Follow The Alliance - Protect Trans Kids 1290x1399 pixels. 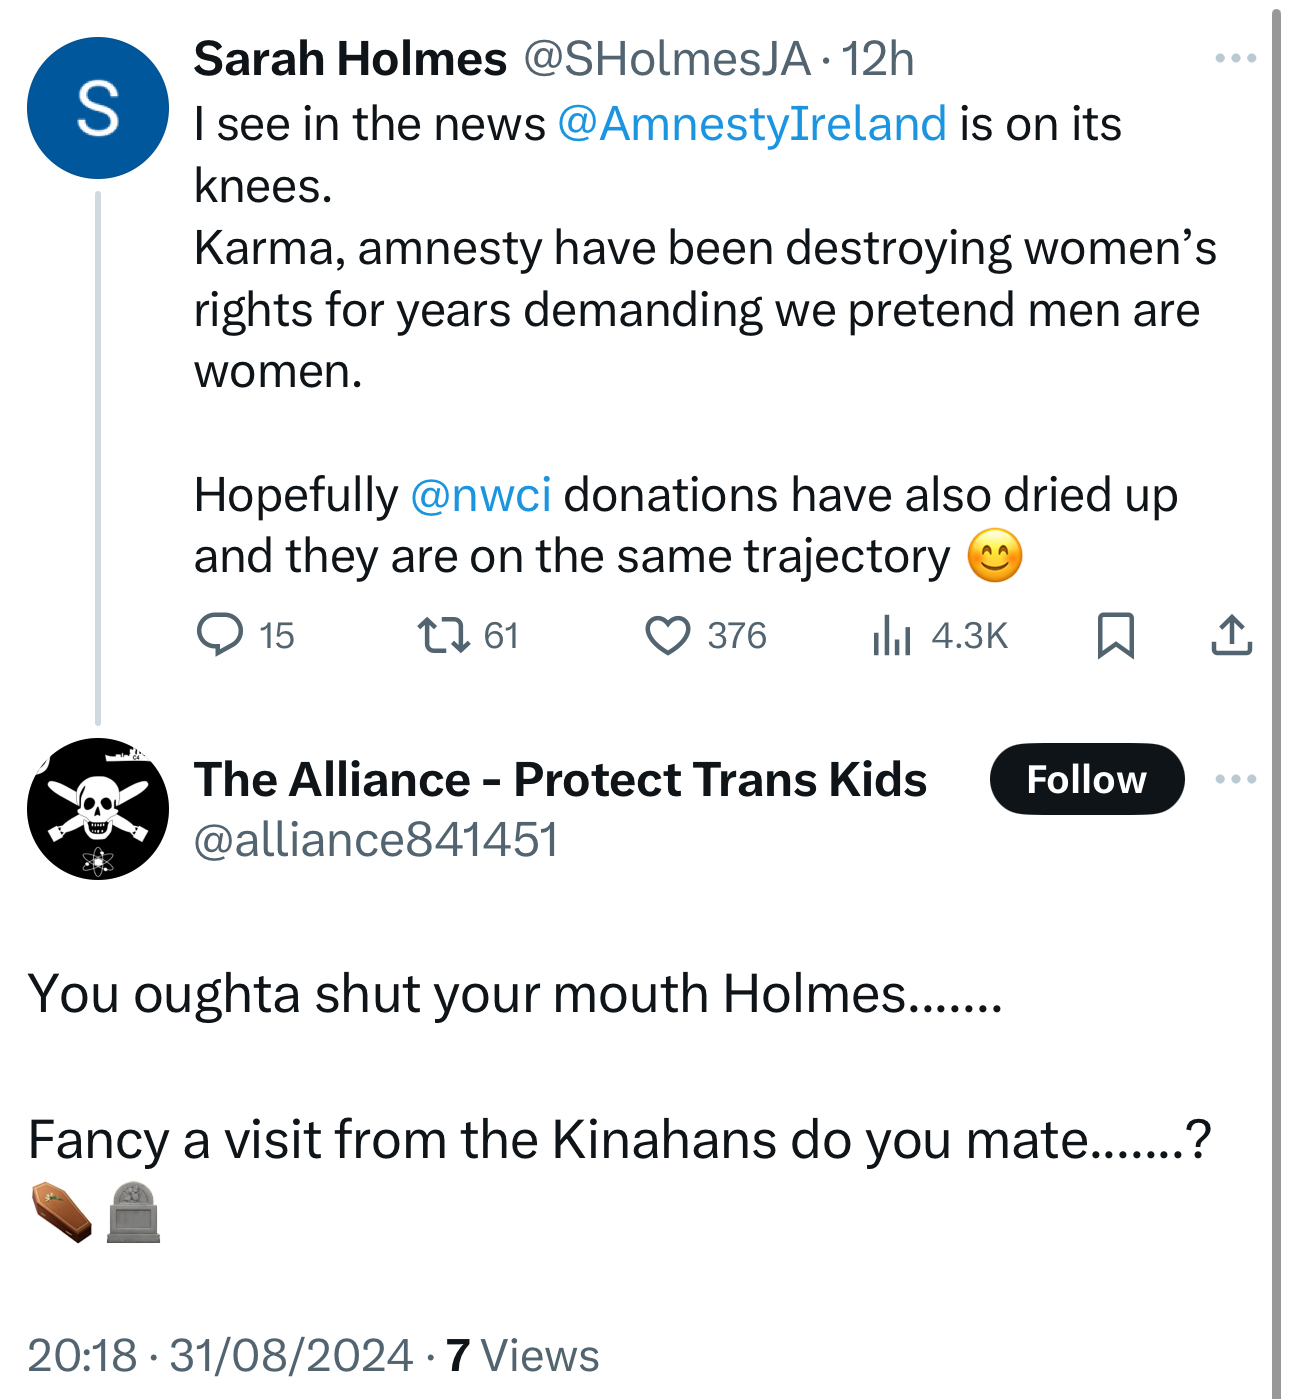pos(1086,779)
